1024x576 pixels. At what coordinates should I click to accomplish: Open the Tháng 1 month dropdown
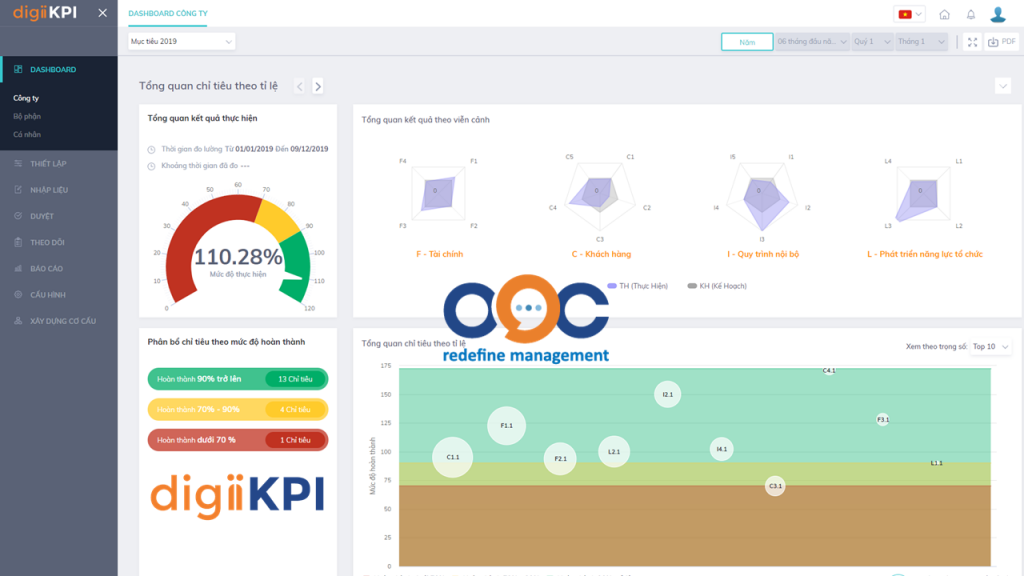pyautogui.click(x=921, y=42)
